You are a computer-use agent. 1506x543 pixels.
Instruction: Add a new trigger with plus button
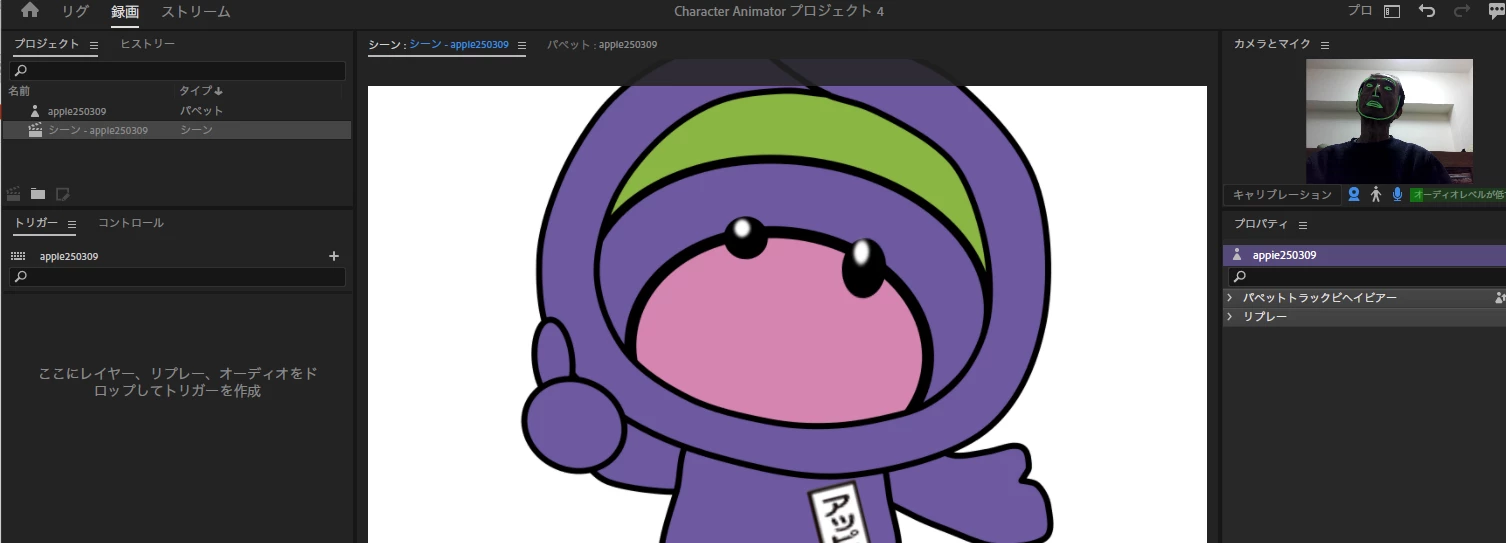334,256
